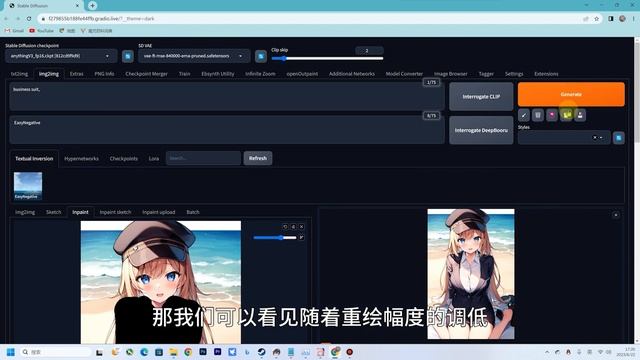
Task: Open the PNG Info tab
Action: 104,74
